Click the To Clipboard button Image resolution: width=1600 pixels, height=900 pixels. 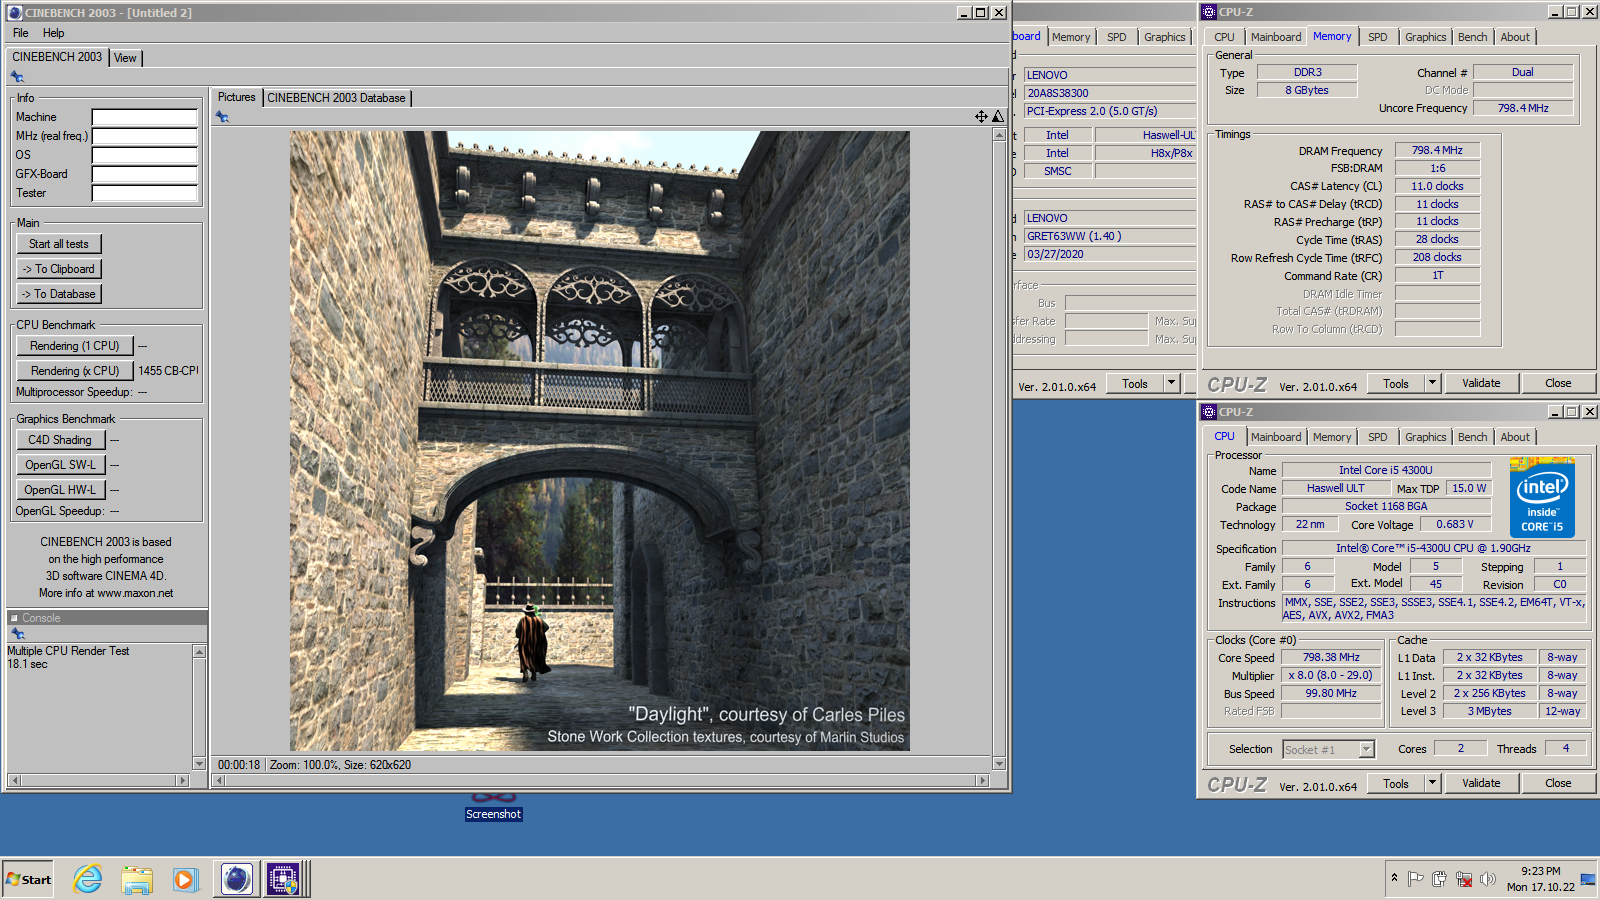click(x=59, y=269)
